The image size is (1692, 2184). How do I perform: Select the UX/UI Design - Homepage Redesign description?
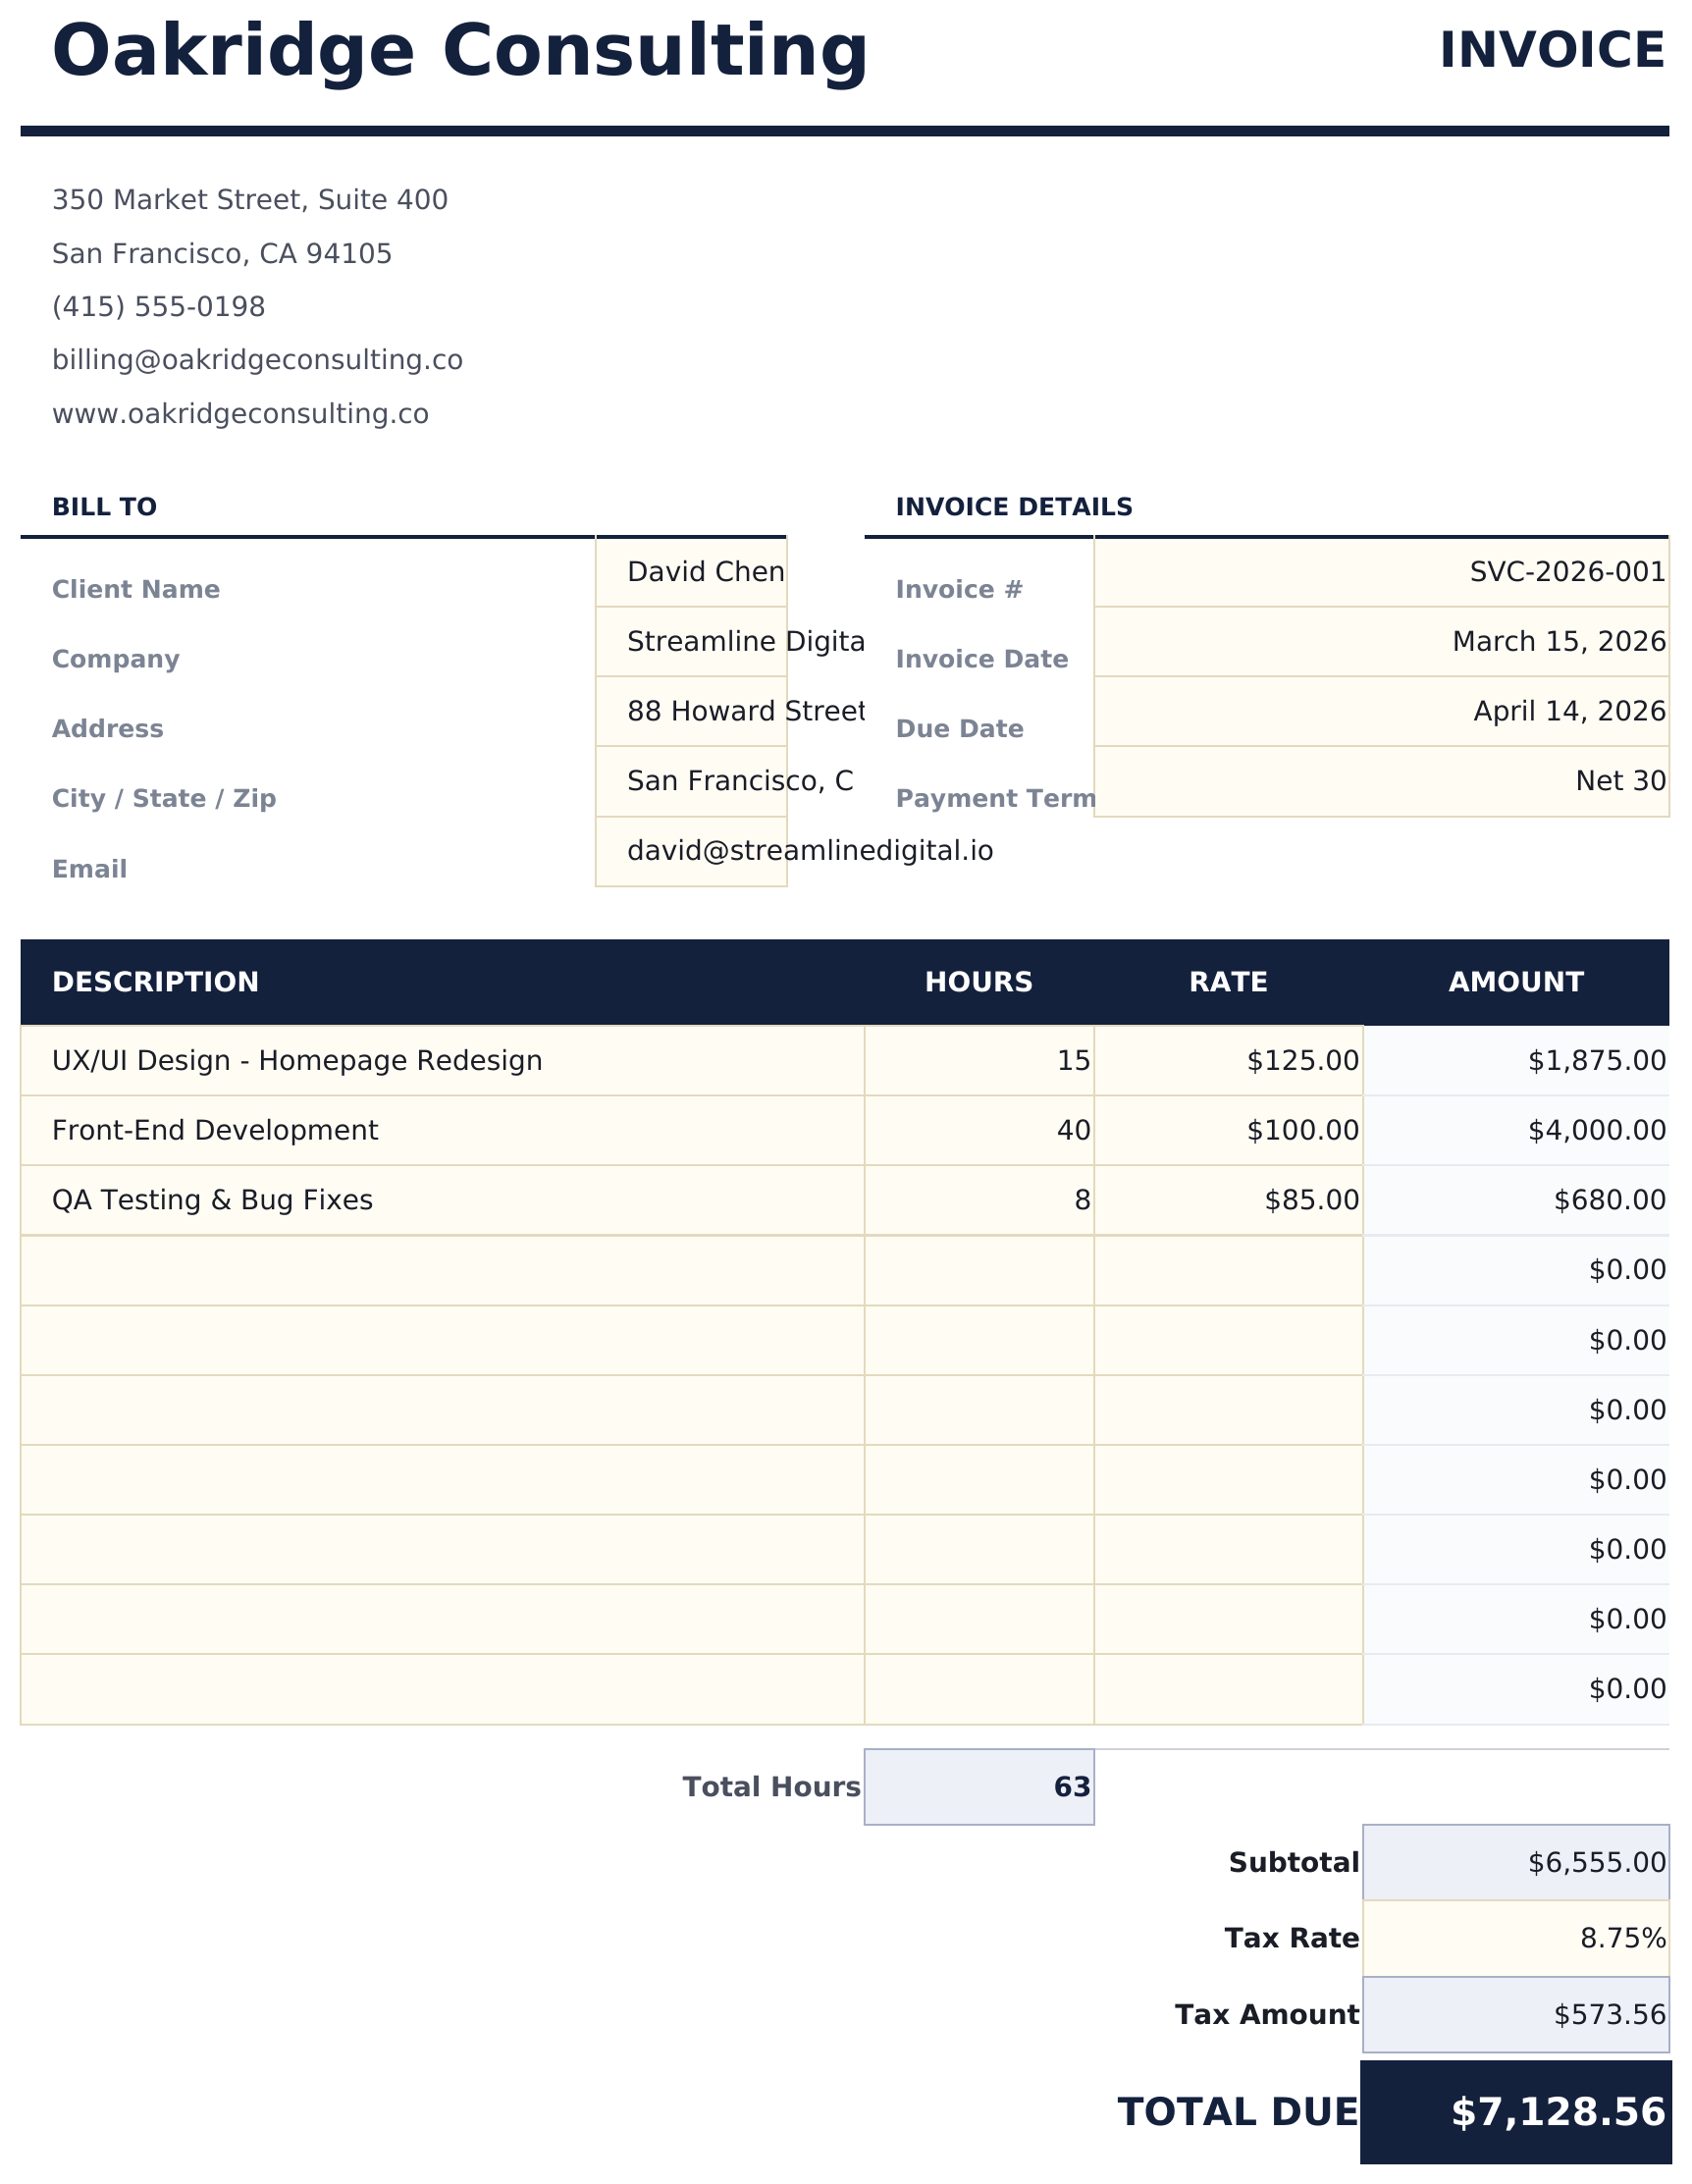441,1061
